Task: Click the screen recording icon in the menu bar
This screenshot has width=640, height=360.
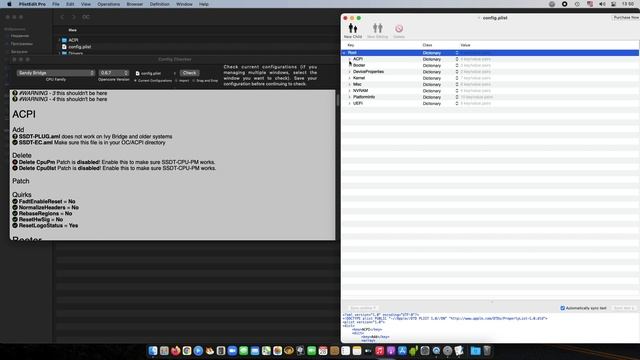Action: (564, 4)
